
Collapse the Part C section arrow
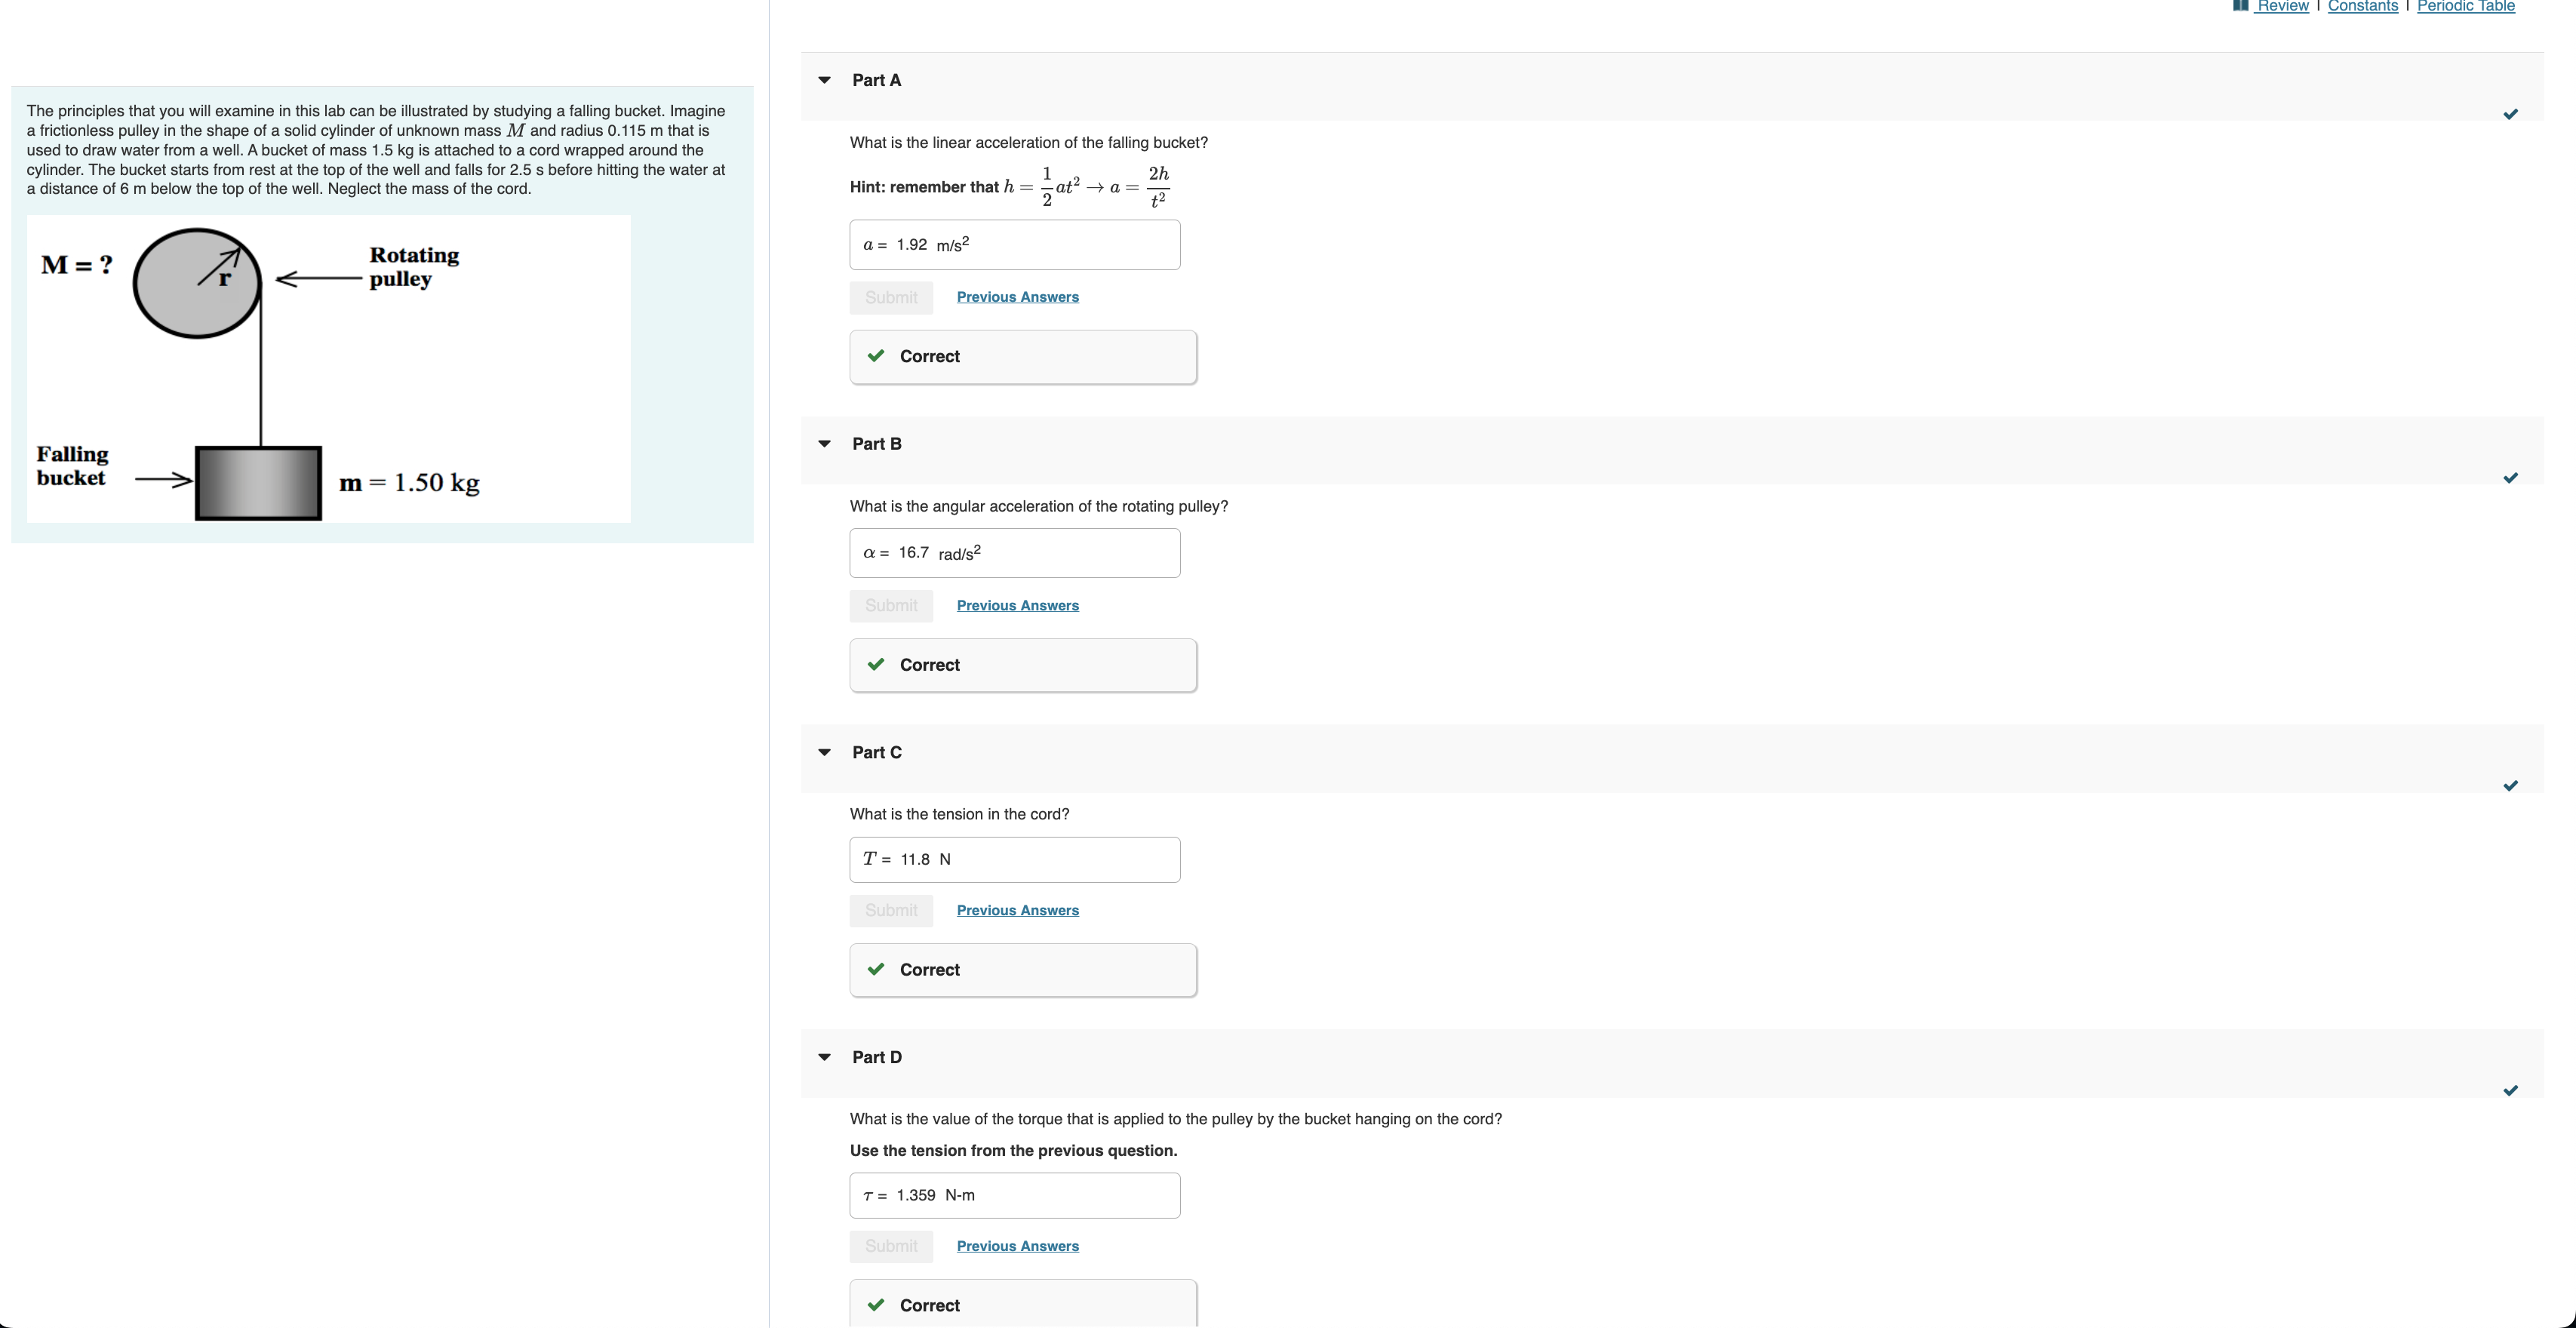point(825,752)
